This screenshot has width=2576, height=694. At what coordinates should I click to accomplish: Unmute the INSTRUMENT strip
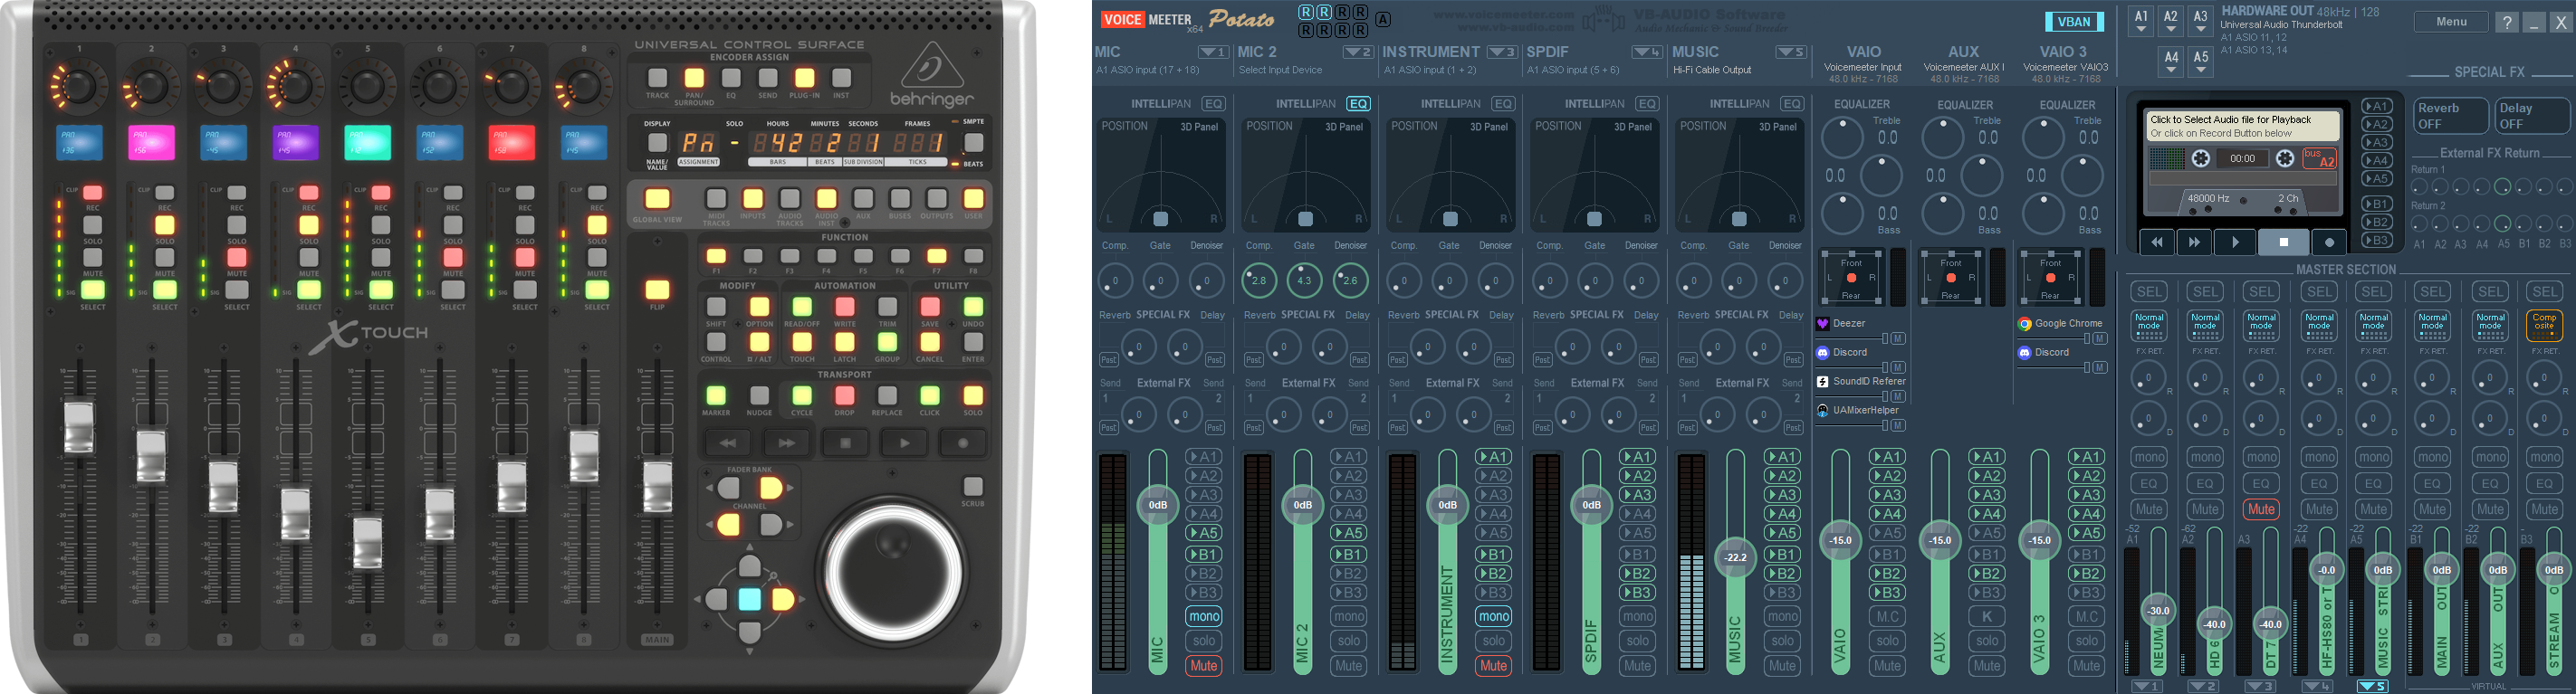[1493, 666]
